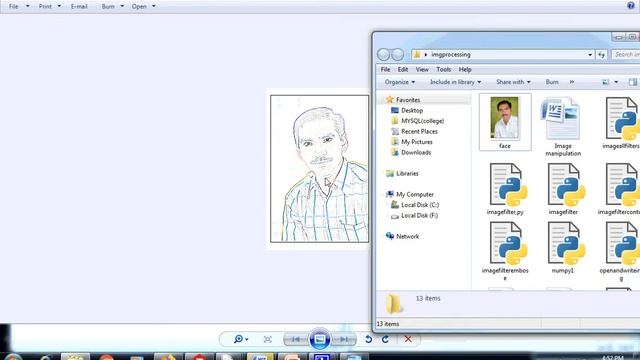Viewport: 640px width, 360px height.
Task: Expand the Organize dropdown
Action: 400,82
